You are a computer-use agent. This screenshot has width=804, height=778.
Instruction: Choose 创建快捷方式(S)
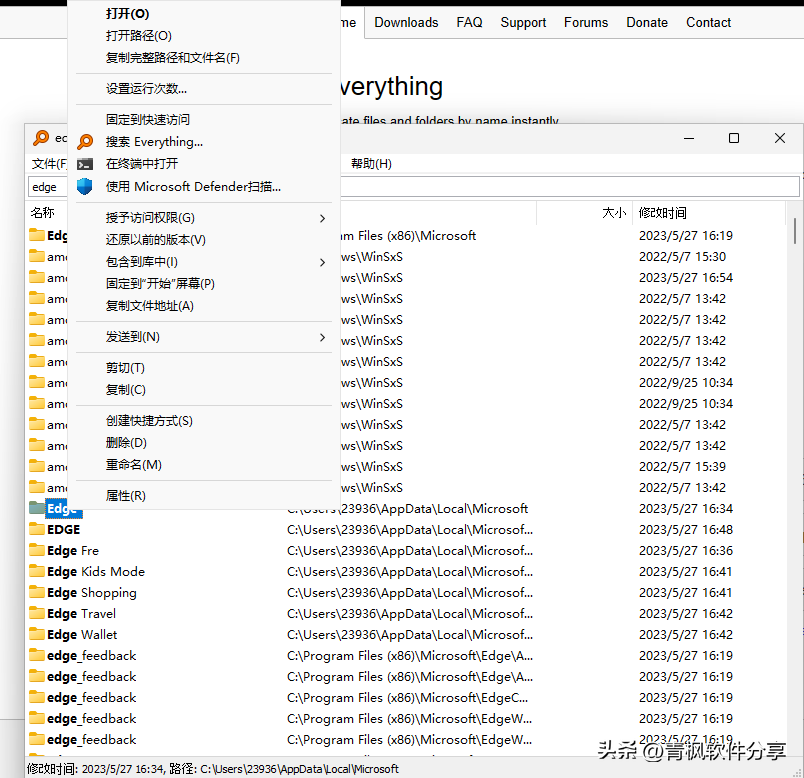pos(149,421)
